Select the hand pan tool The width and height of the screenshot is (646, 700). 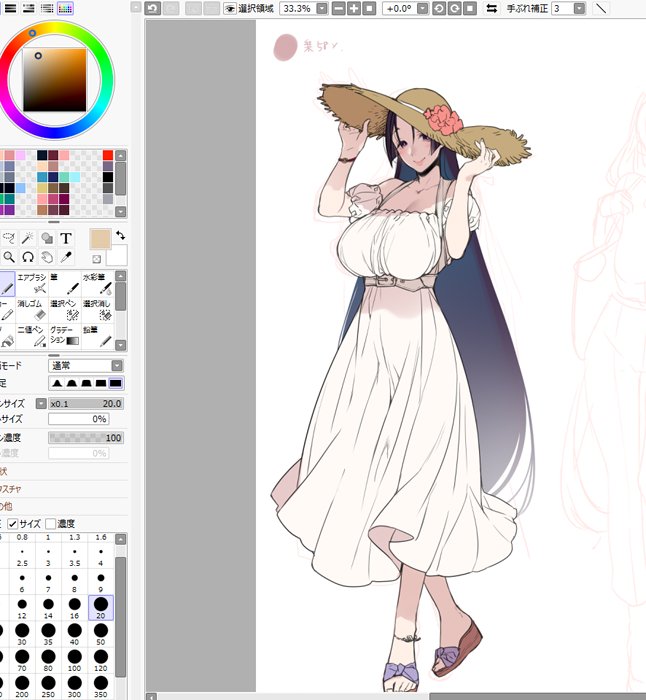[x=47, y=257]
